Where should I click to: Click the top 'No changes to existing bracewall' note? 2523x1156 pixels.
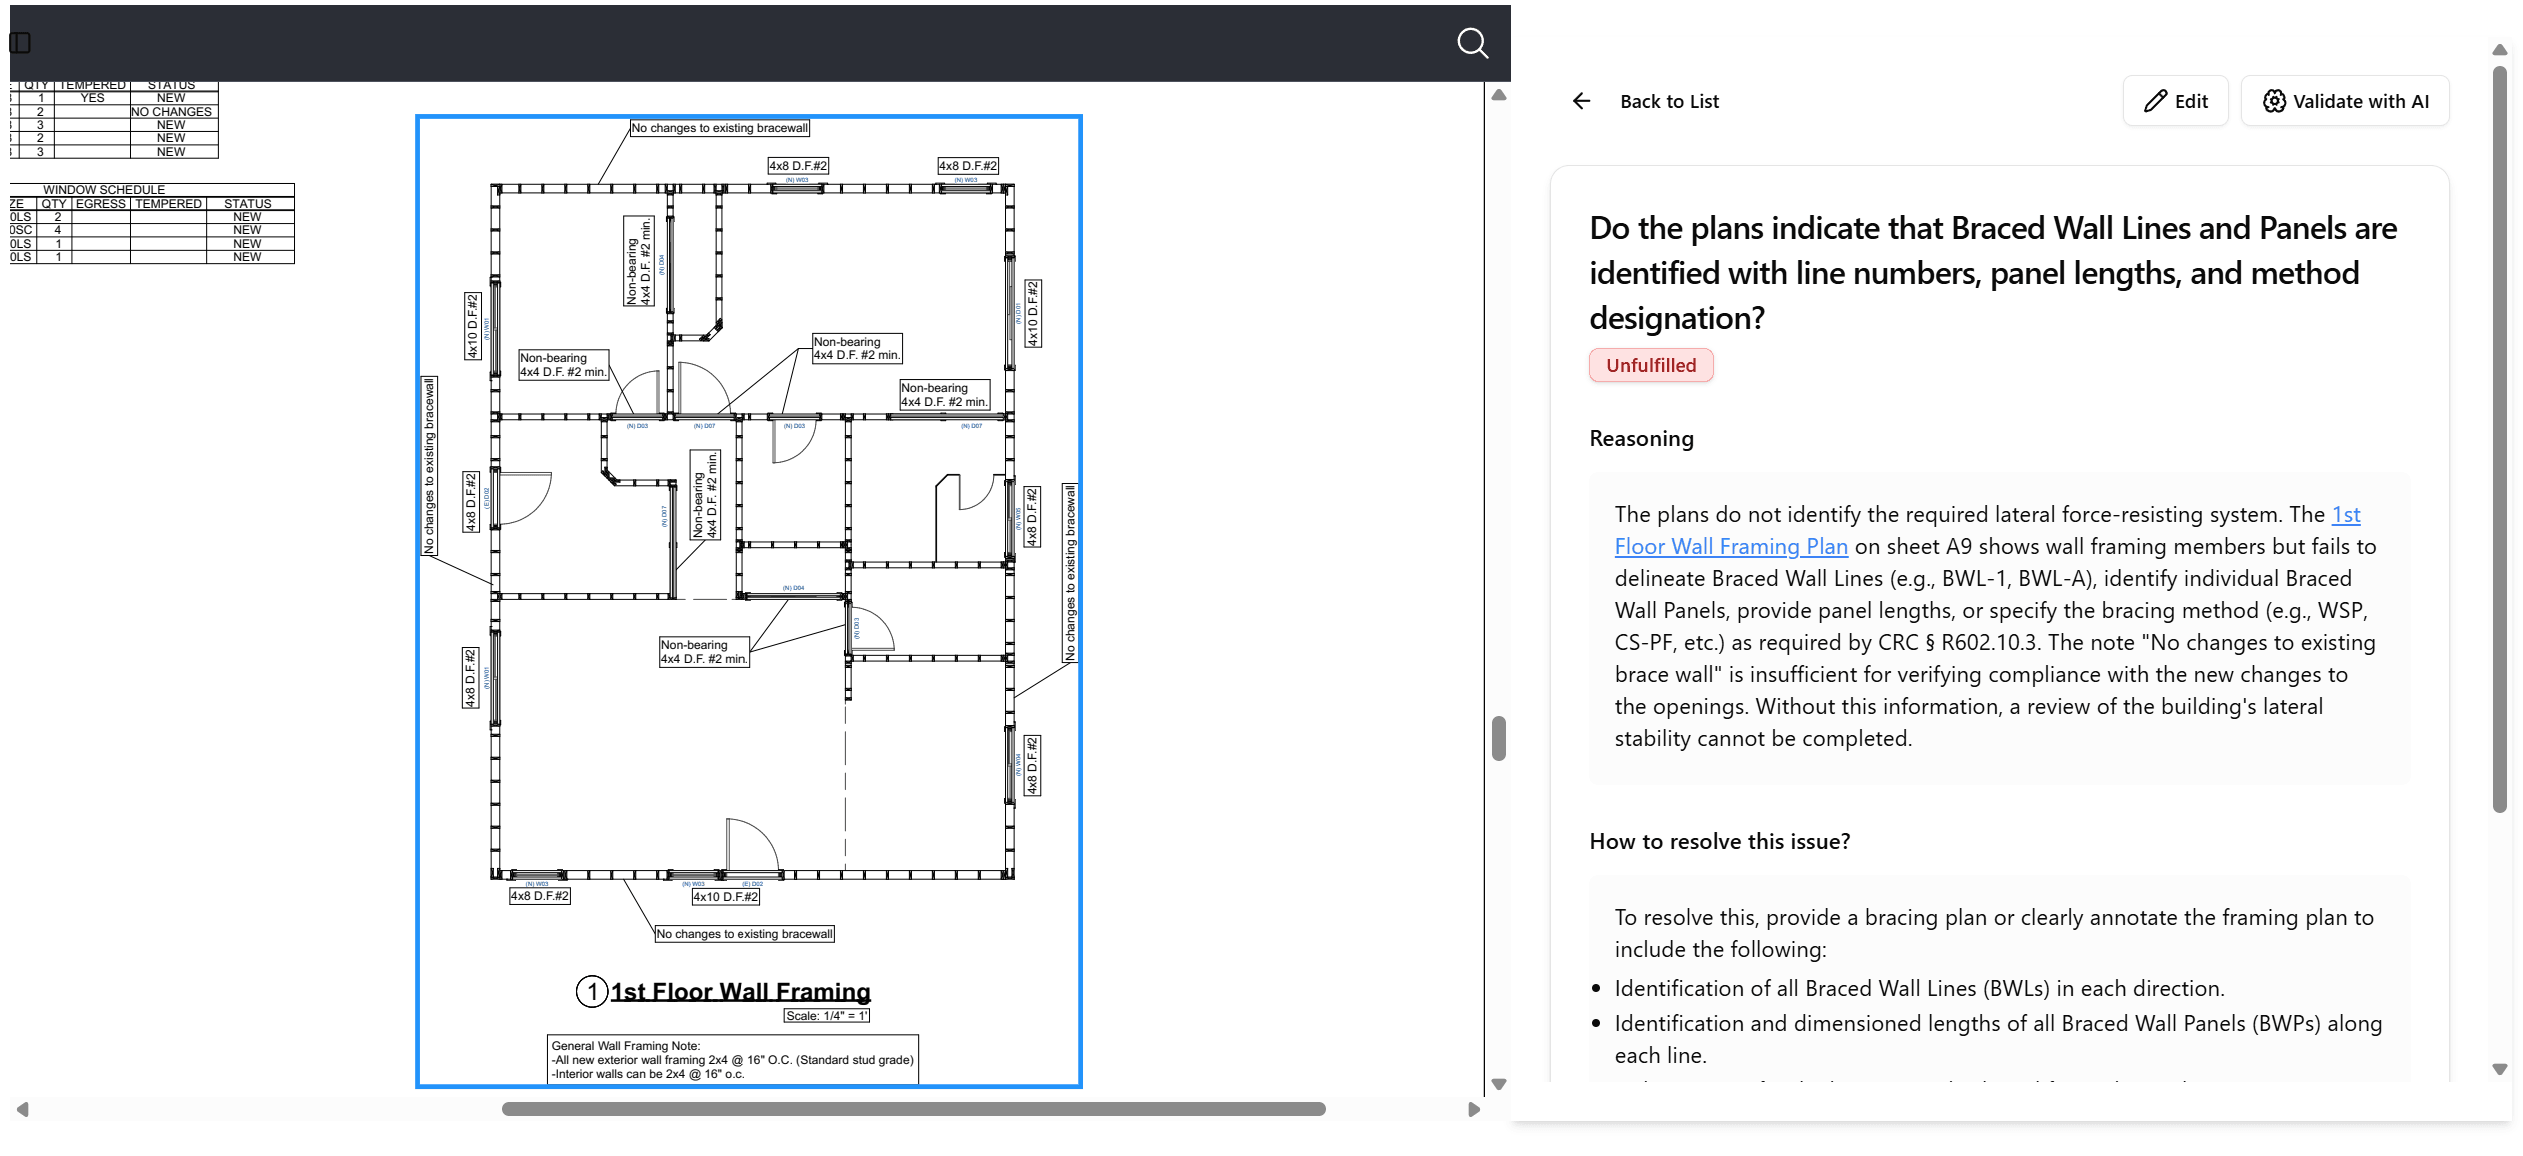[719, 128]
